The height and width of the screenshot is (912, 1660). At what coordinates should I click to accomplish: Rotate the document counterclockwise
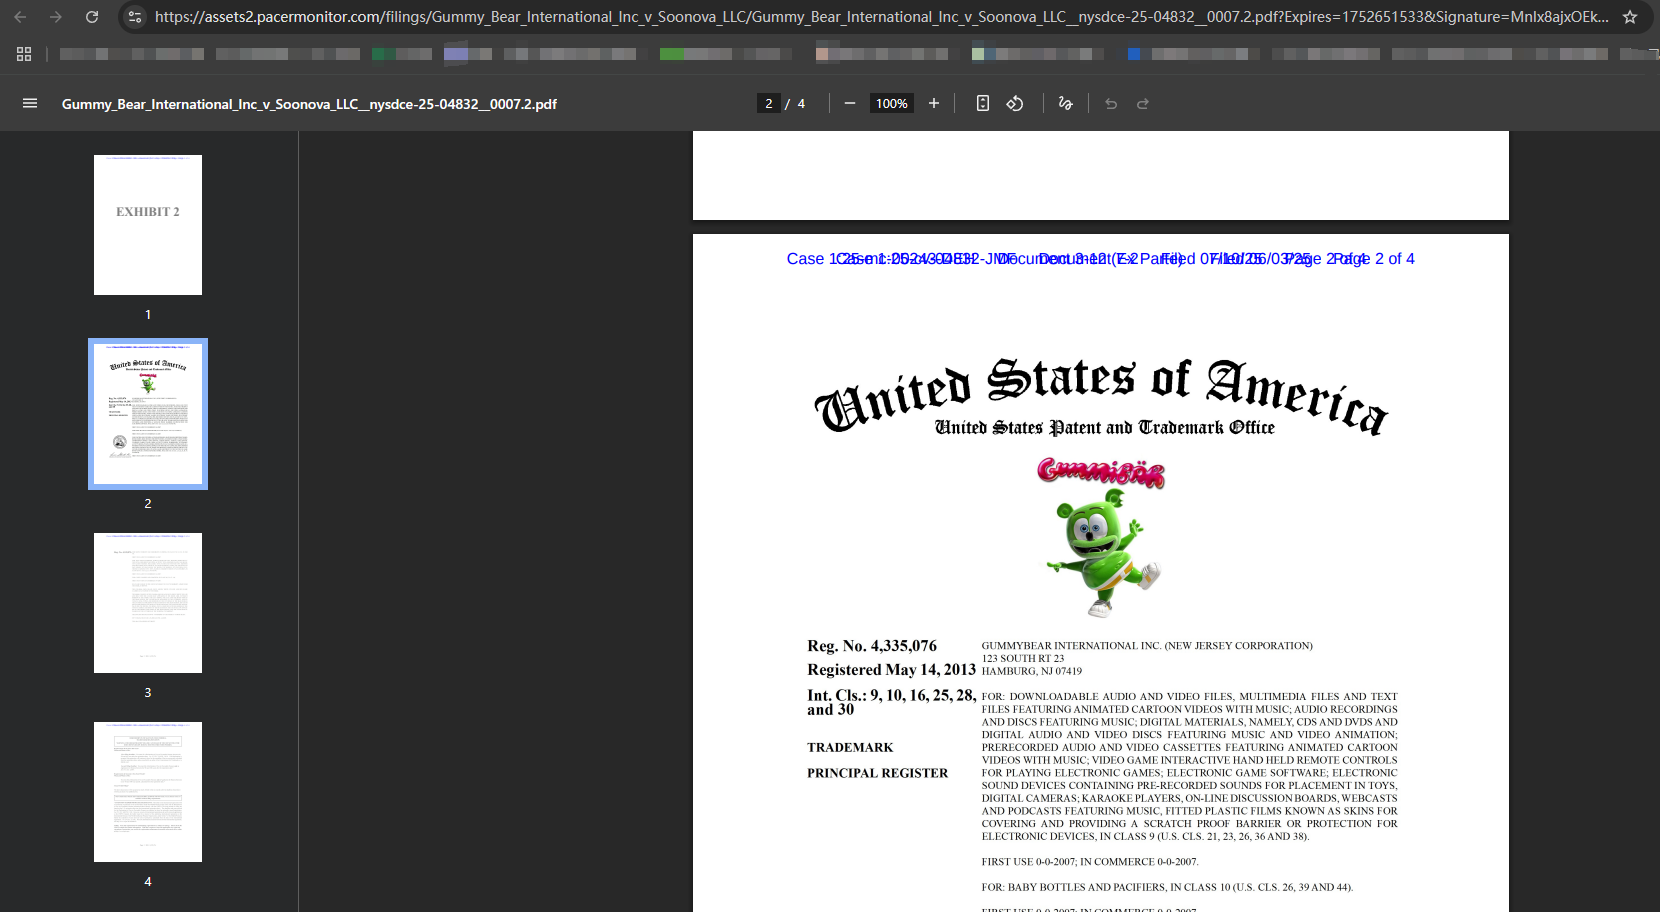(x=1015, y=103)
